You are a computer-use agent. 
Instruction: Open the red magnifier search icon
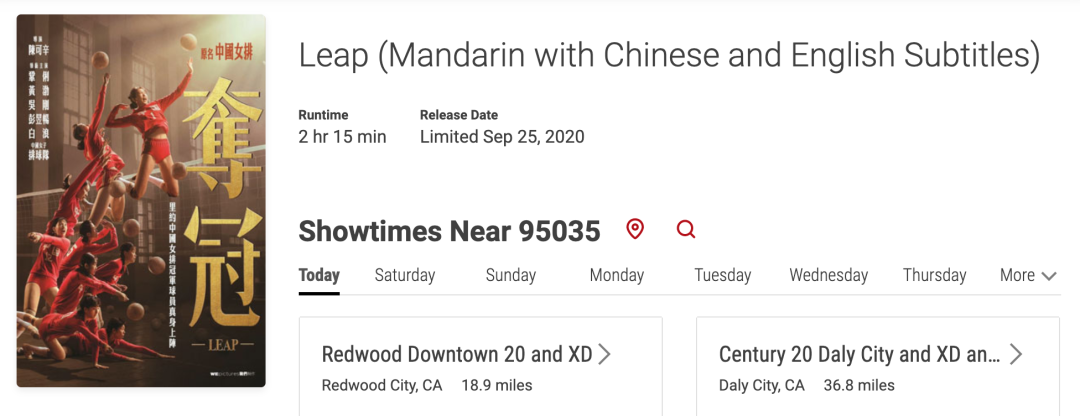point(686,229)
